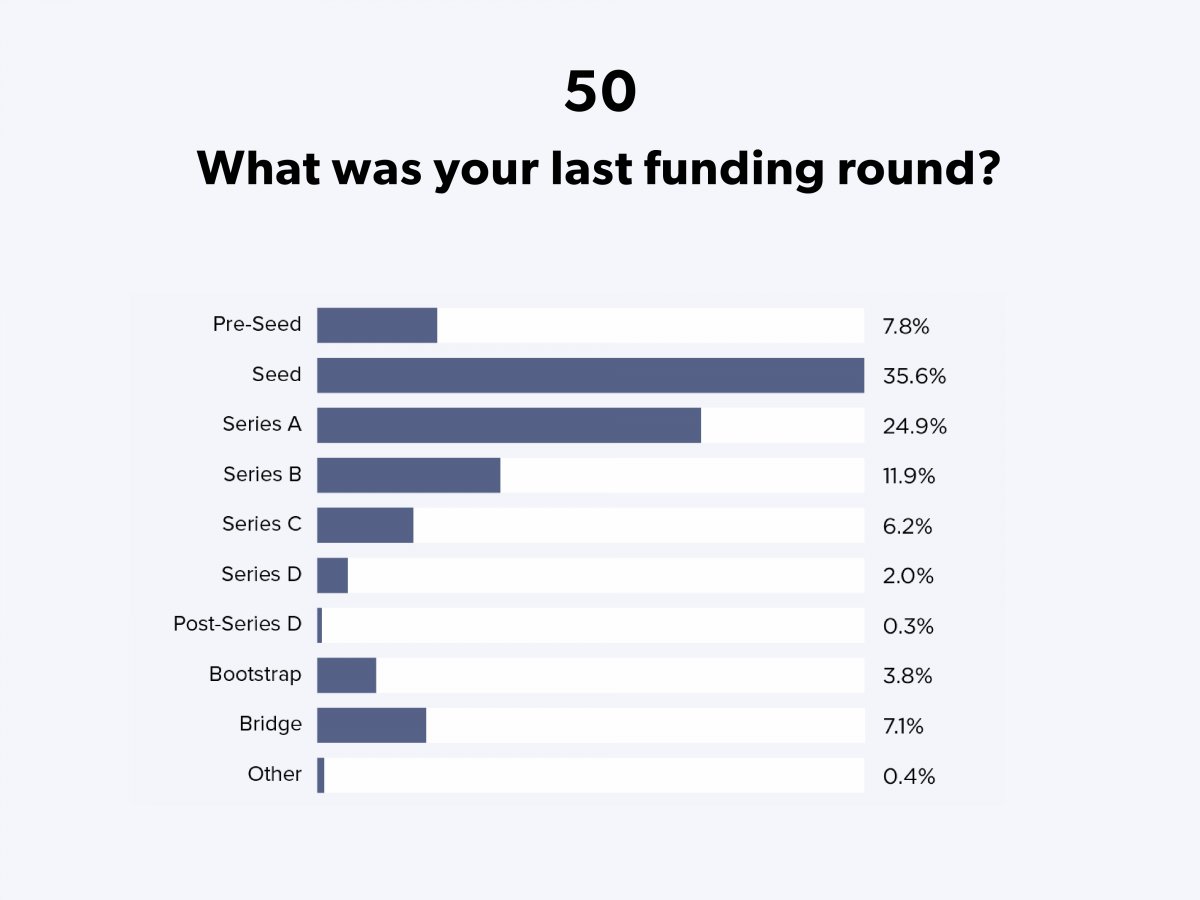Click the Post-Series D label
Screen dimensions: 1200x900
click(x=237, y=624)
